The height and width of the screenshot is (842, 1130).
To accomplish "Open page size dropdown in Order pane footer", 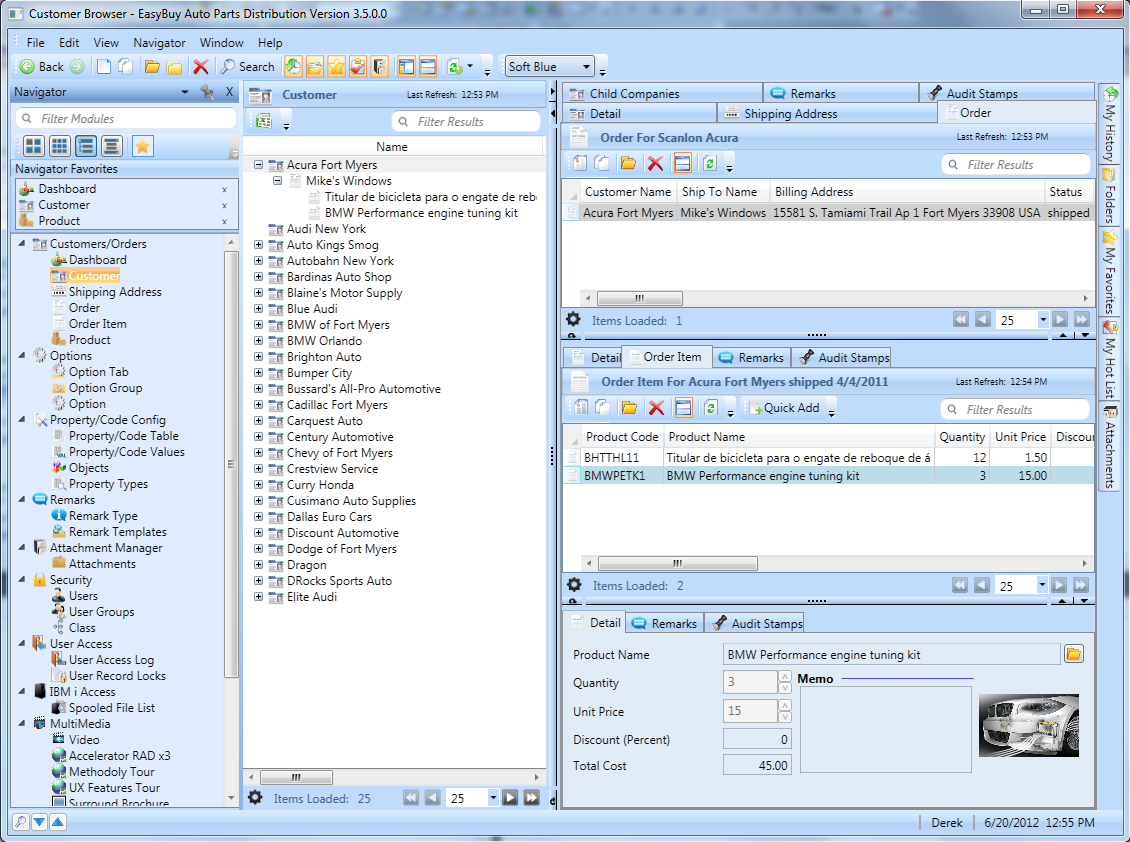I will tap(1042, 319).
